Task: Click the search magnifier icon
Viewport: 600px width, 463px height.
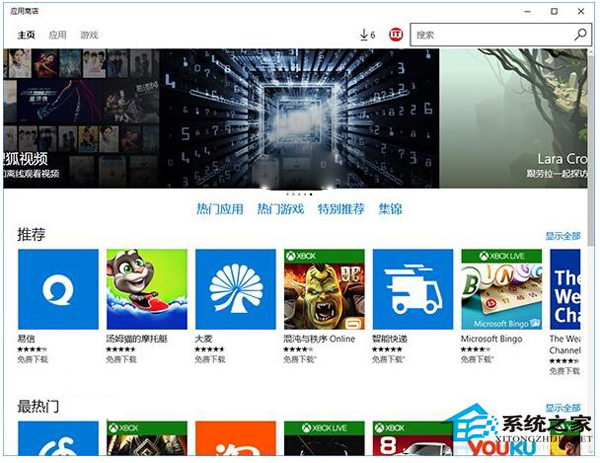Action: point(580,35)
